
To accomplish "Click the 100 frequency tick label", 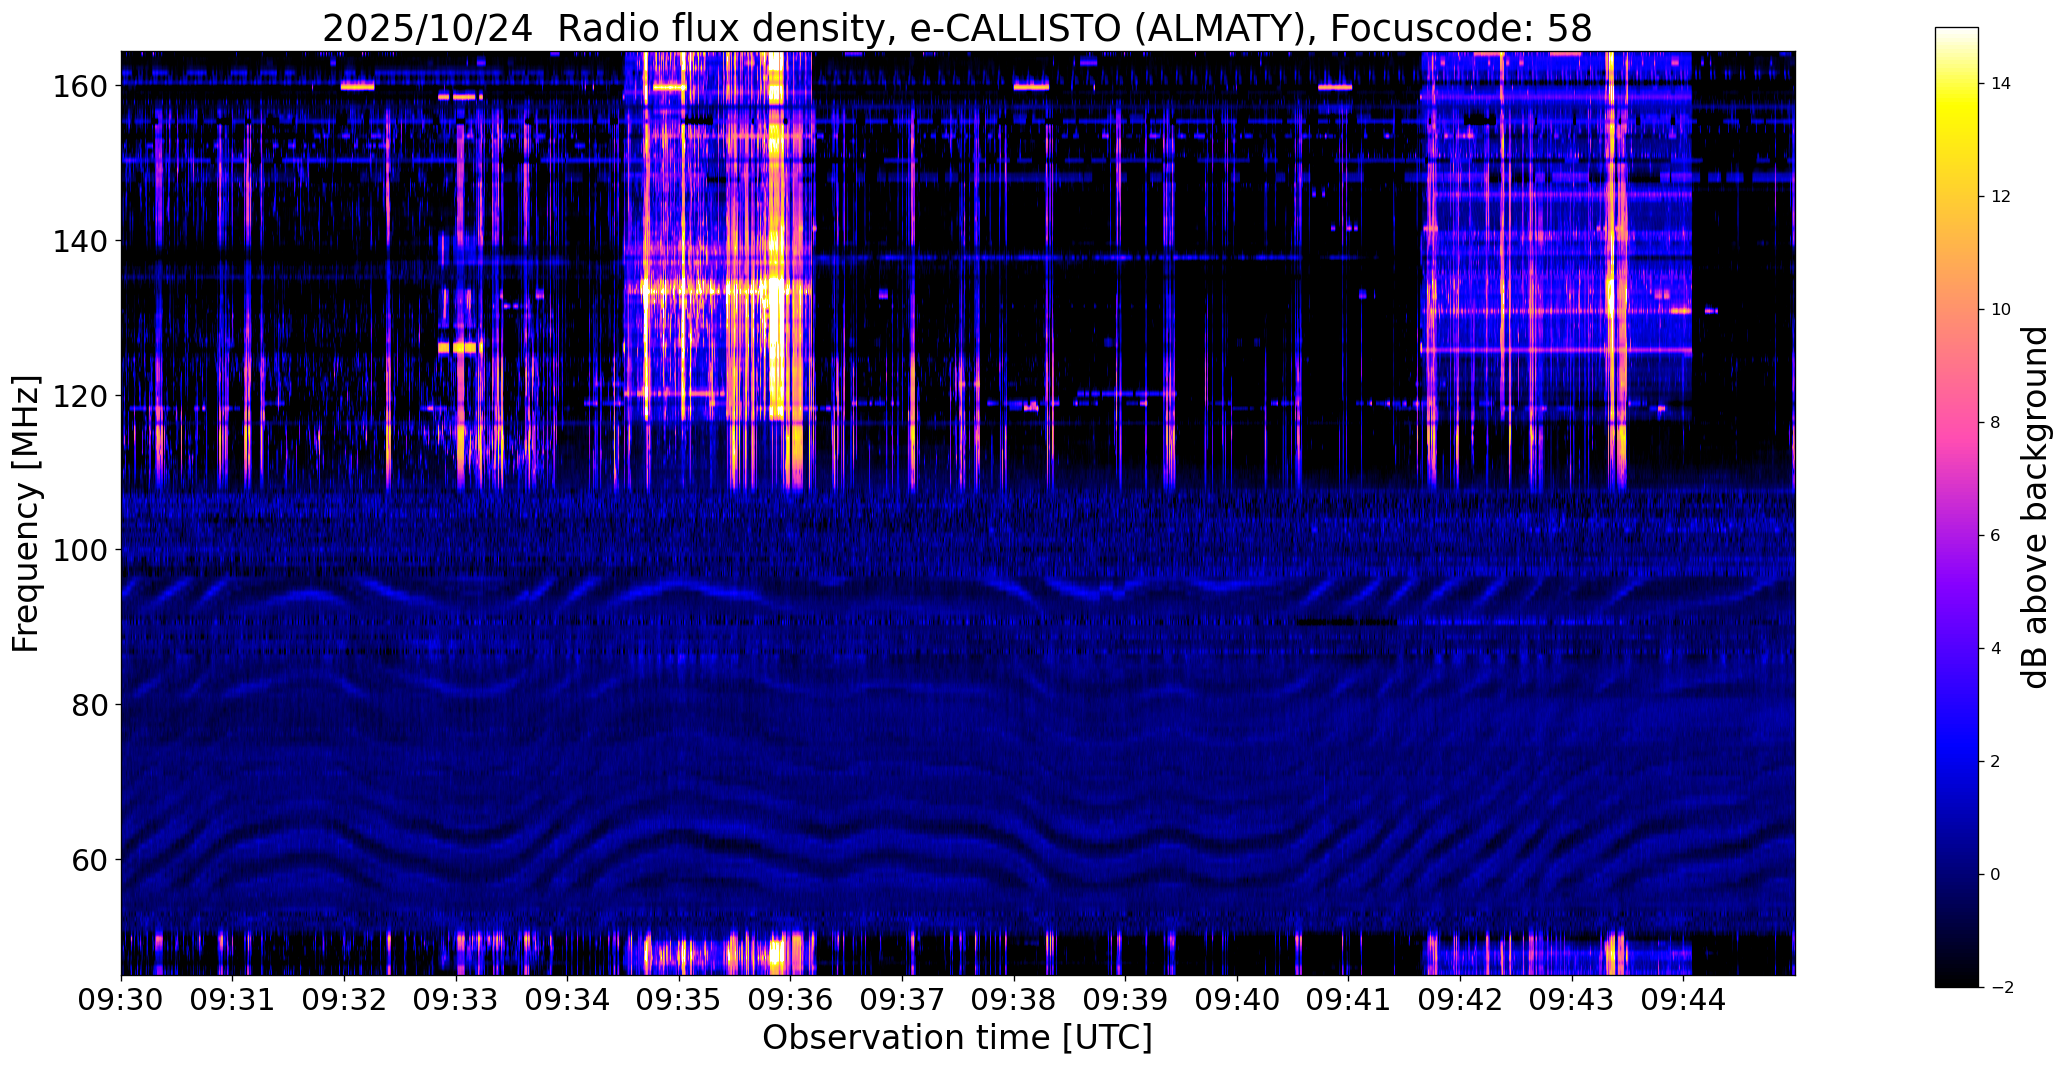I will click(x=79, y=551).
